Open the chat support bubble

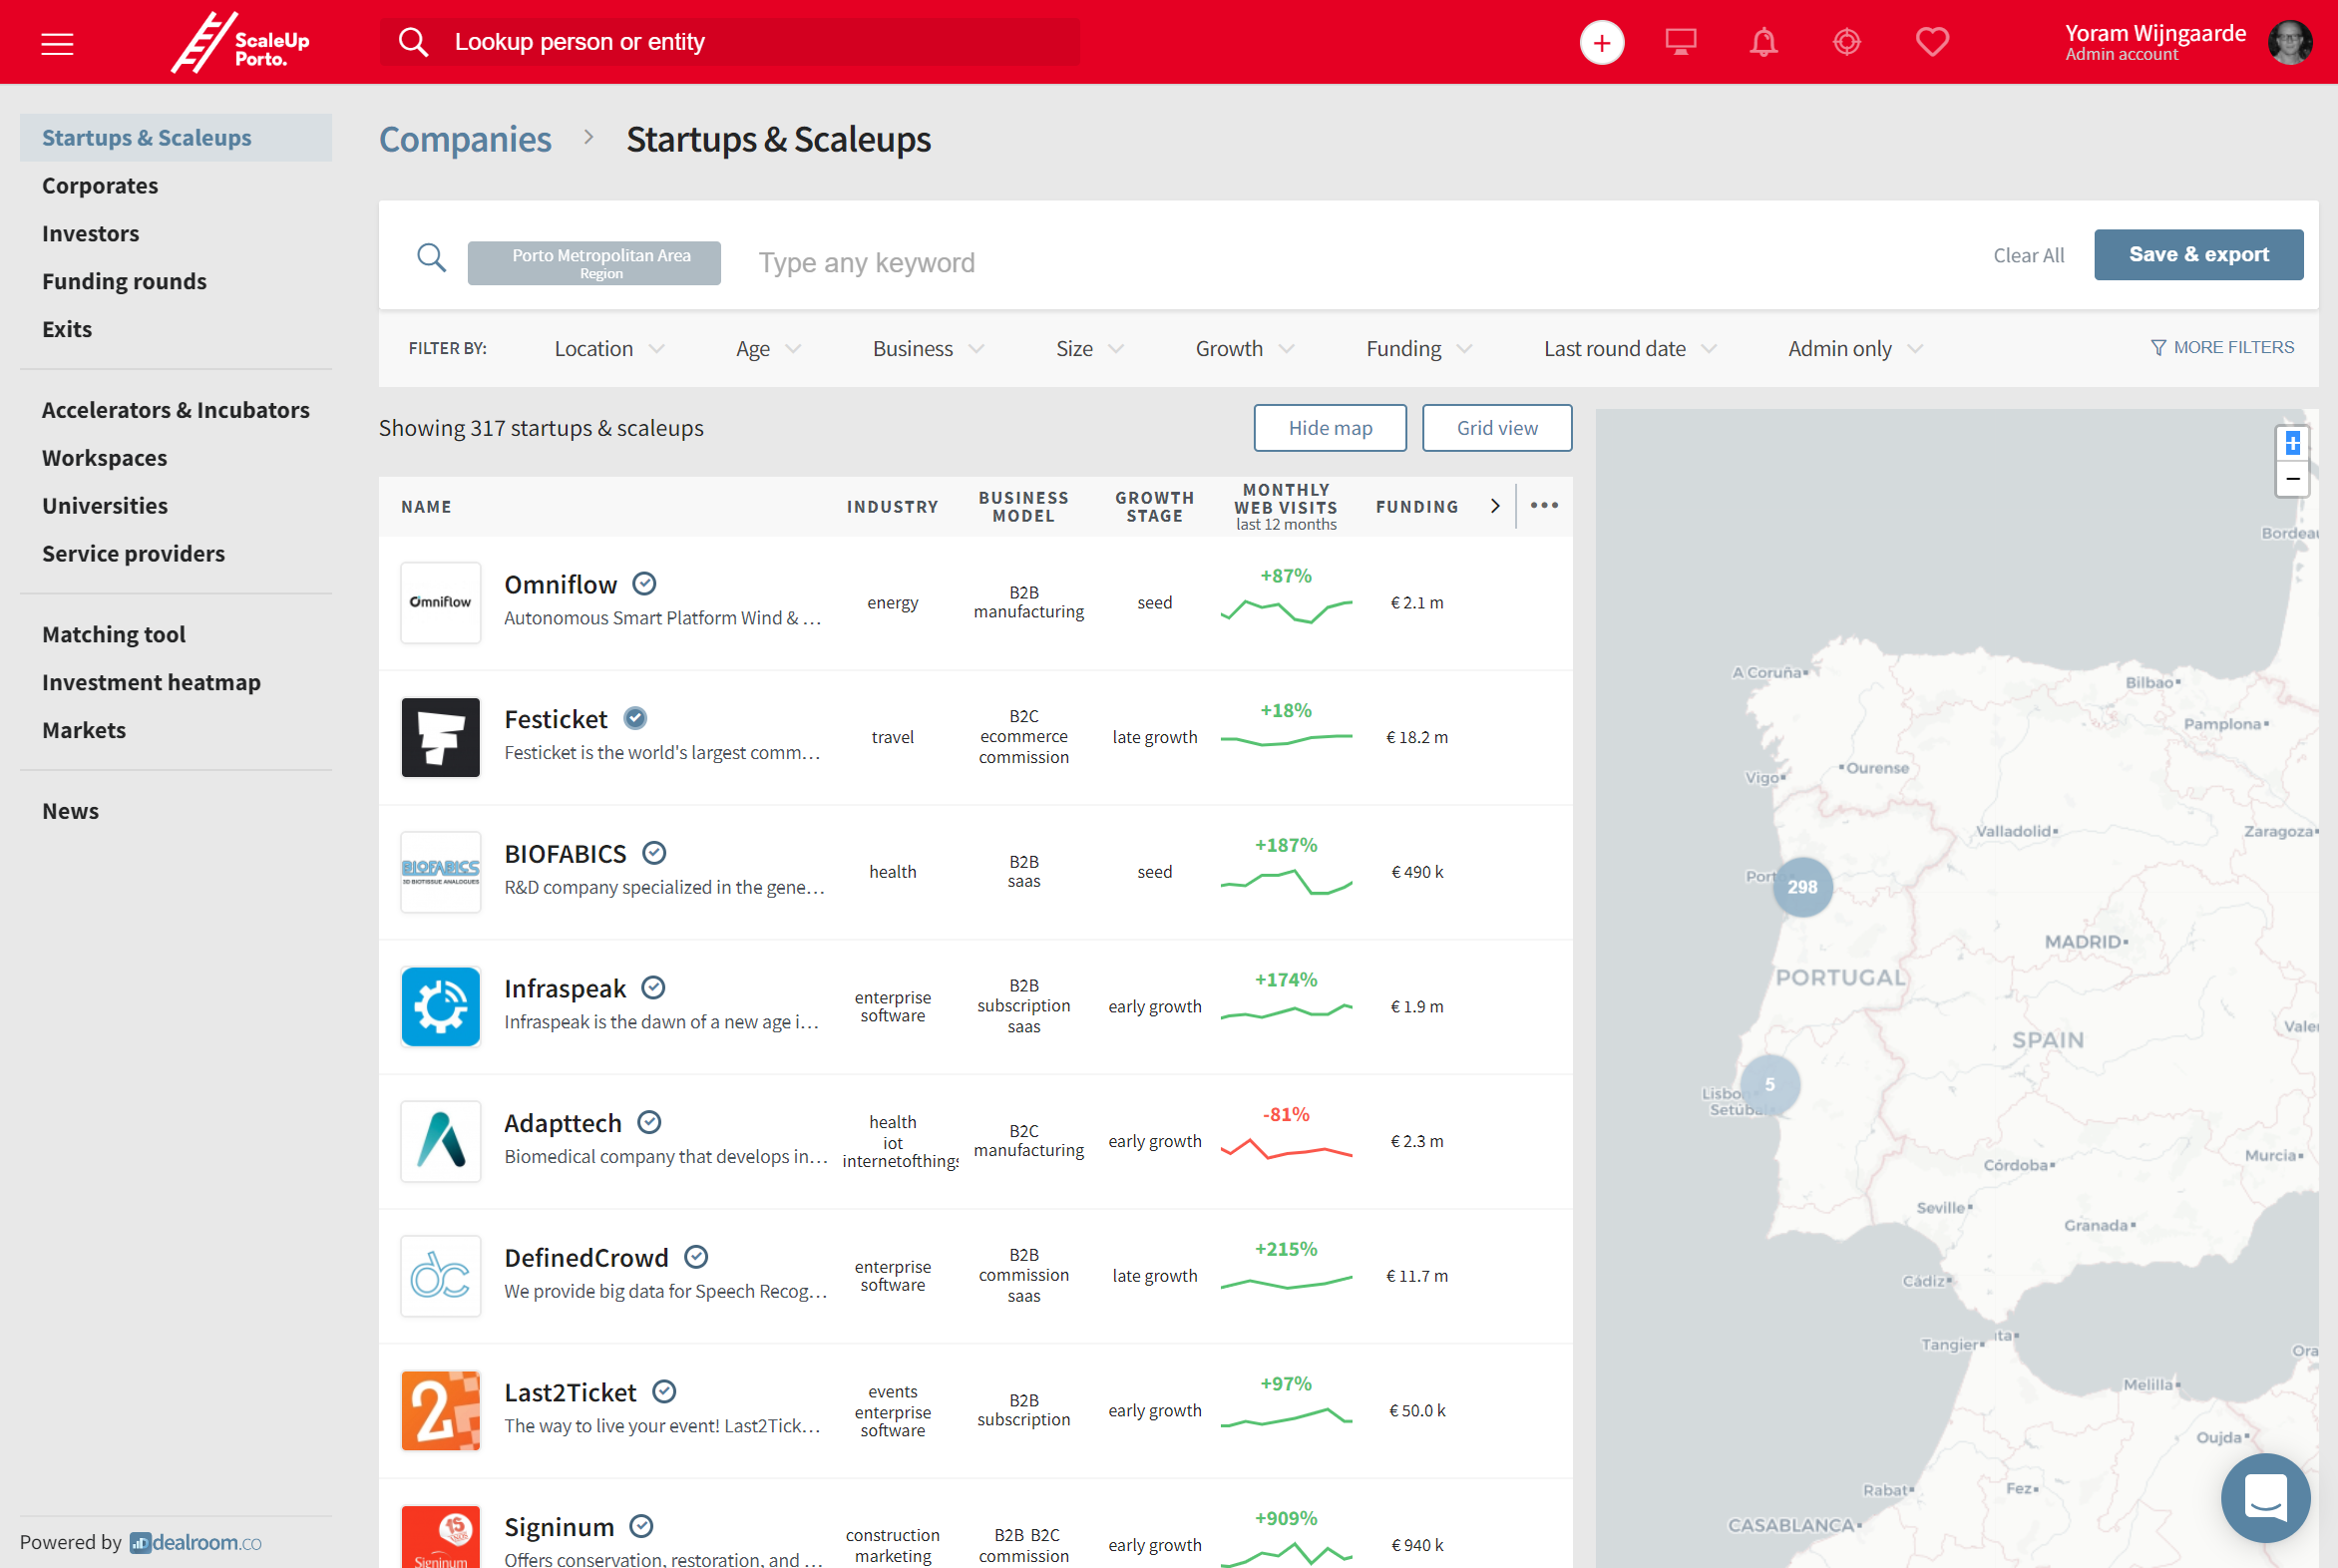pos(2265,1497)
